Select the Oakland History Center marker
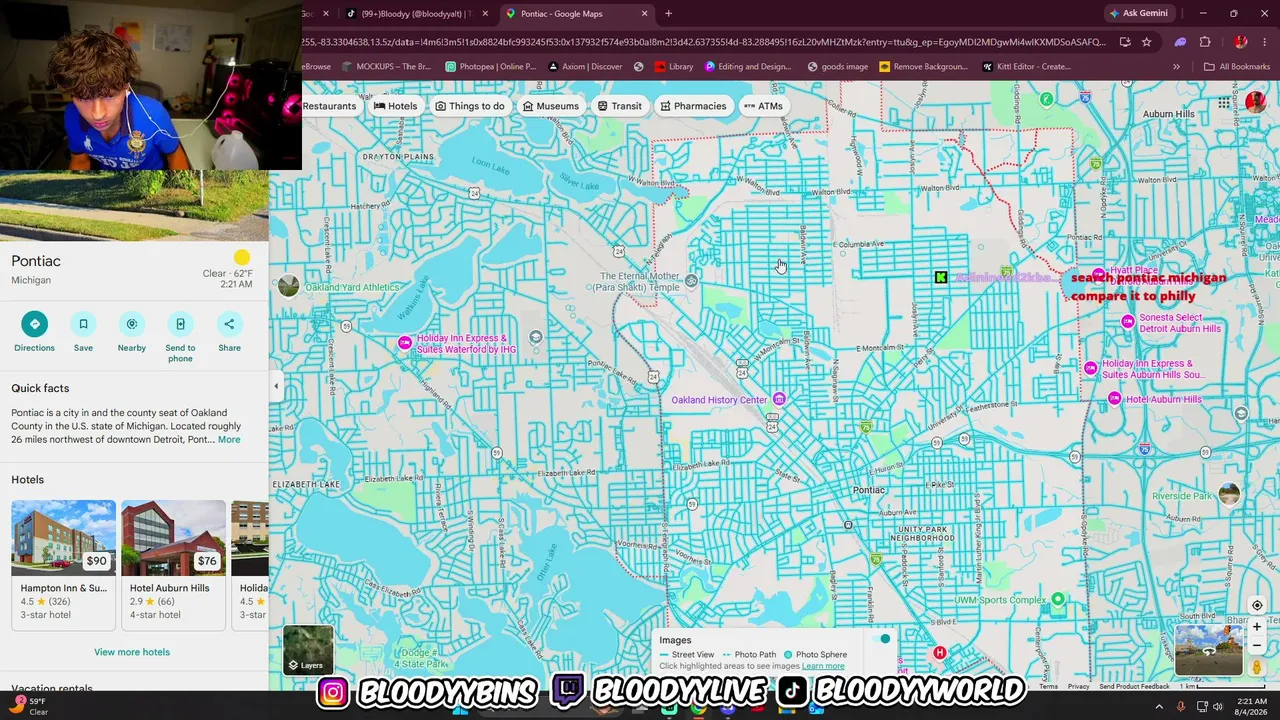This screenshot has height=720, width=1280. point(779,400)
